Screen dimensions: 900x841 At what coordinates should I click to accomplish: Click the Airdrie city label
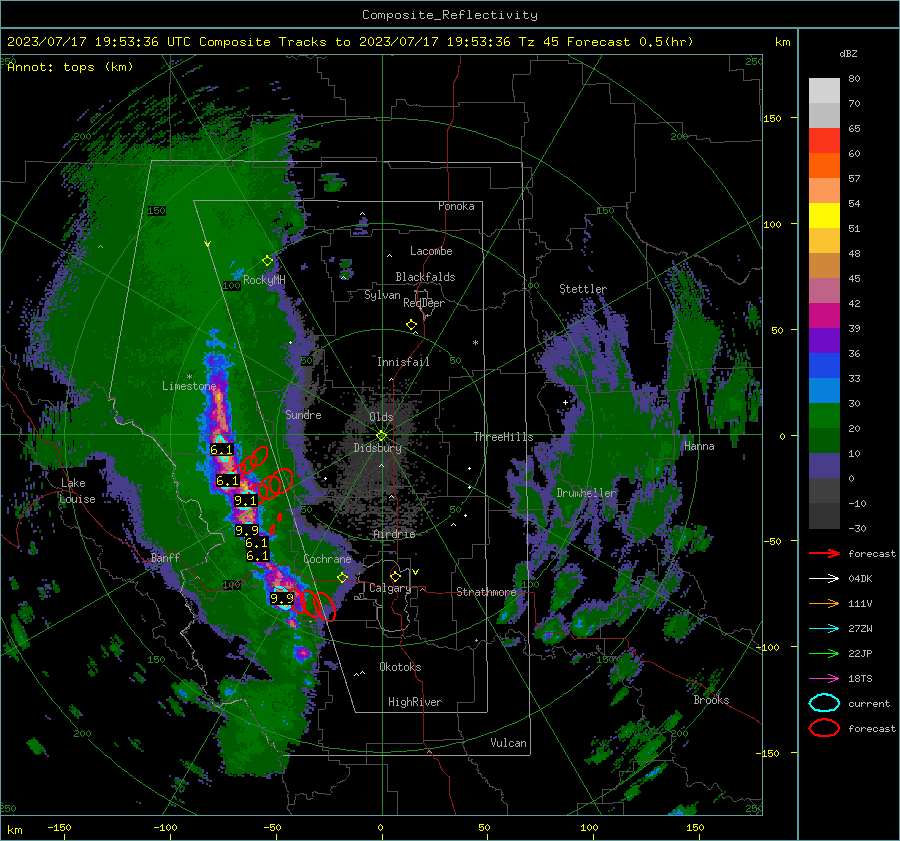pos(394,534)
